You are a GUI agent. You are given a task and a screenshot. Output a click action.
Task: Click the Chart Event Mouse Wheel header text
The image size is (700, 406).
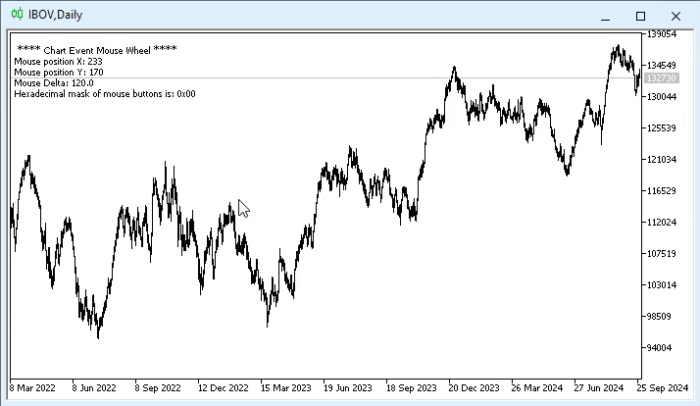click(x=97, y=50)
